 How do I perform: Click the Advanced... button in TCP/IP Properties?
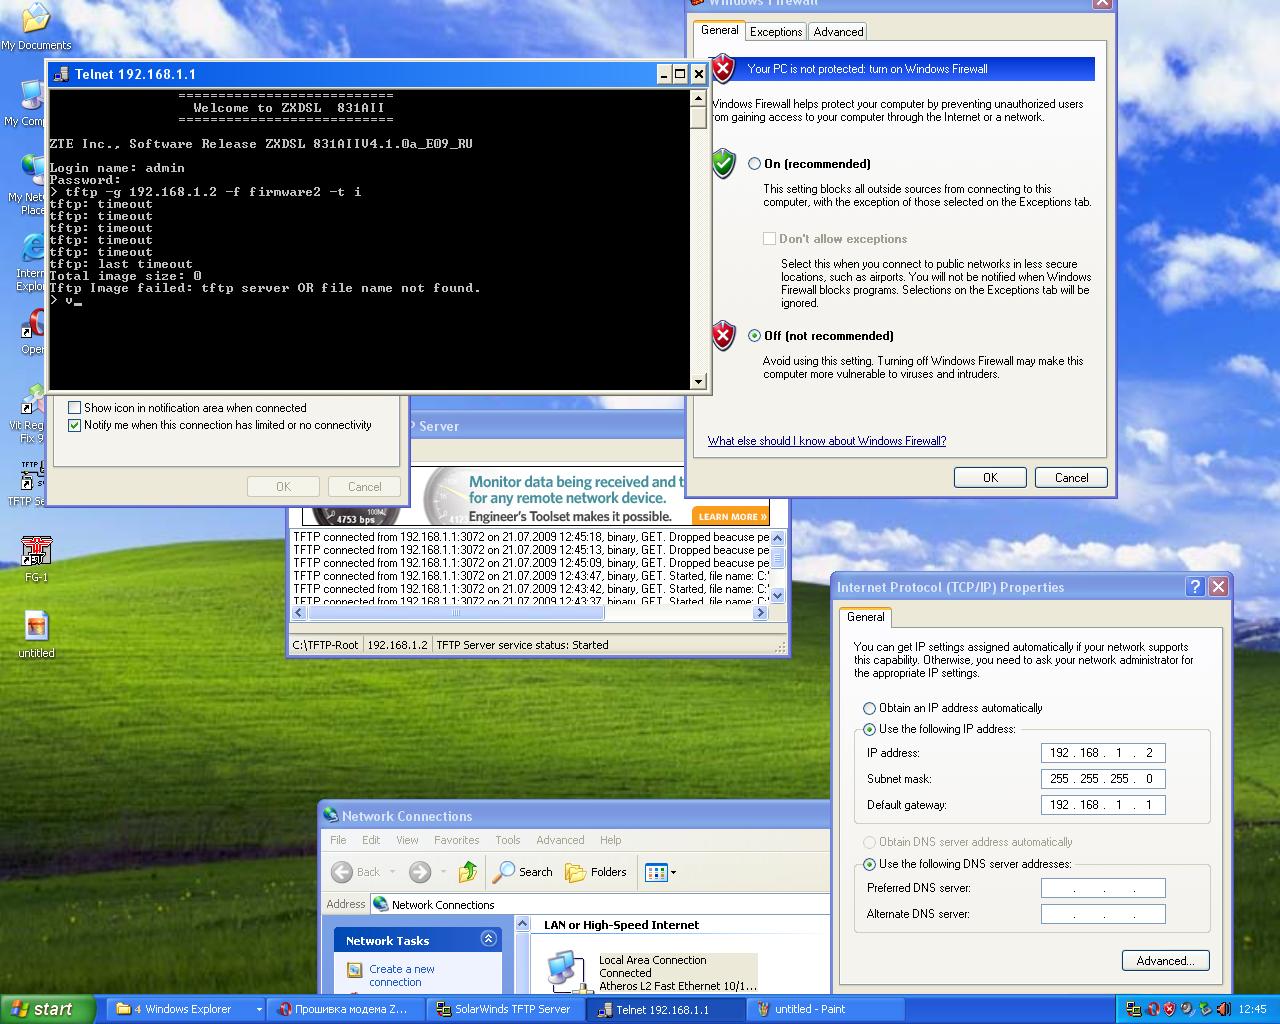click(1165, 961)
